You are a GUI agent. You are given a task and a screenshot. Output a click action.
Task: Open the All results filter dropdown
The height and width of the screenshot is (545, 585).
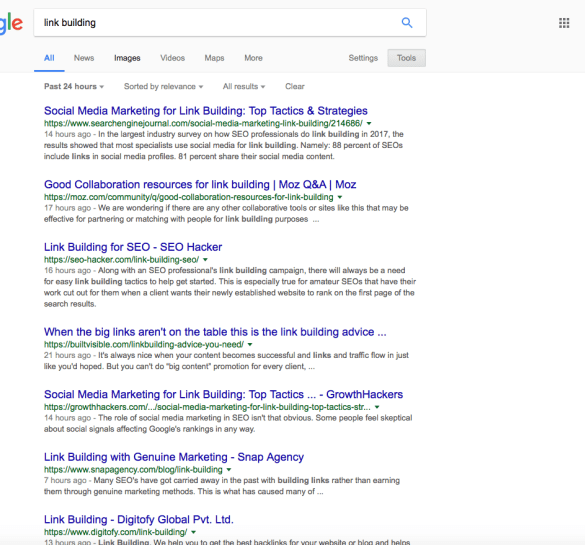(244, 87)
